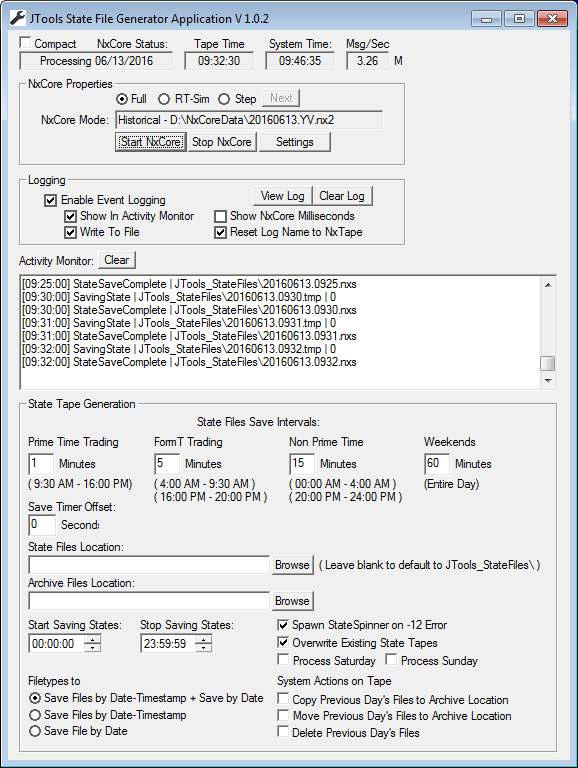Select the Full mode radio button

click(x=121, y=99)
